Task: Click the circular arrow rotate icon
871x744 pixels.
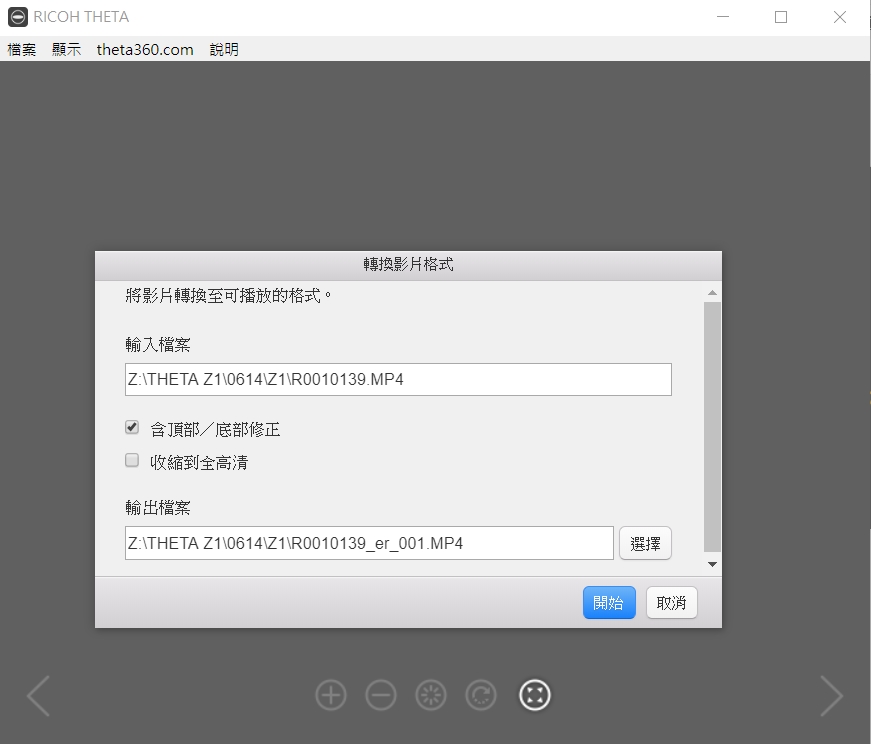Action: pyautogui.click(x=482, y=695)
